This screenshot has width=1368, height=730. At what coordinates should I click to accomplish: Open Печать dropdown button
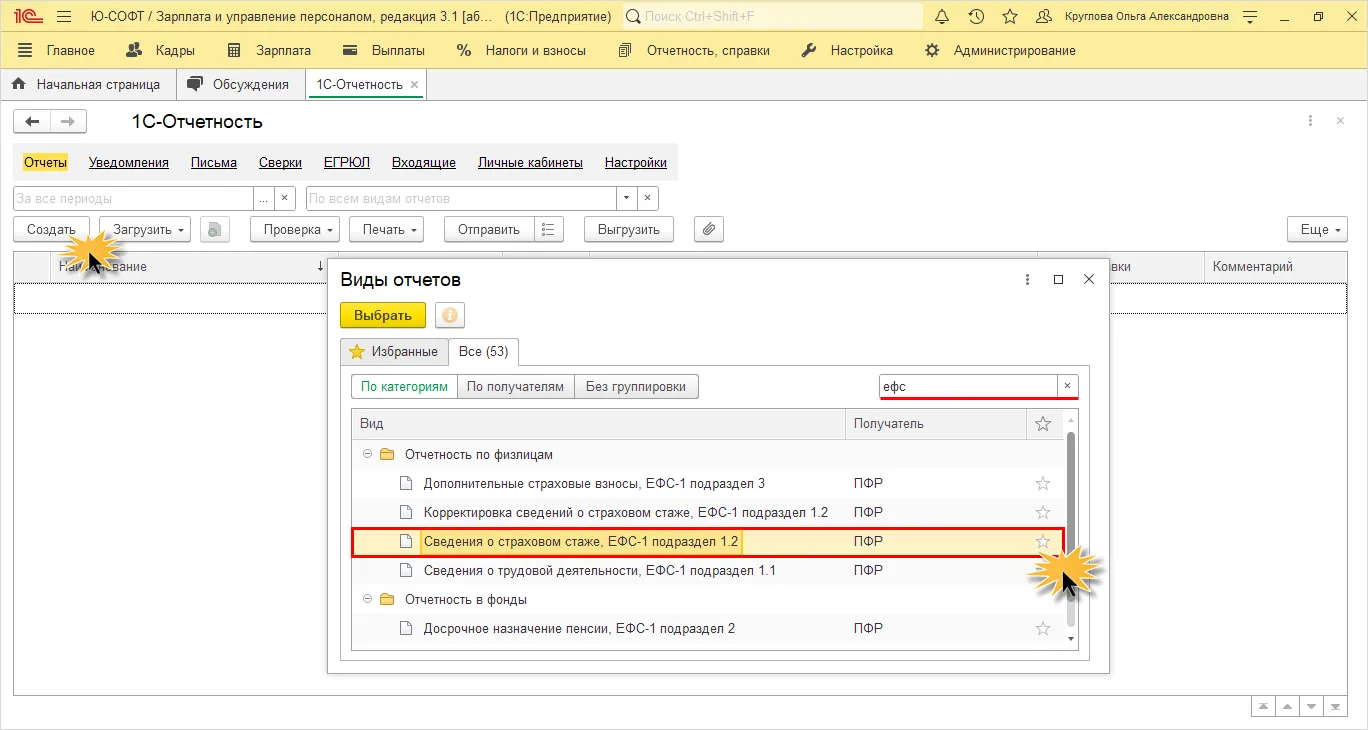pyautogui.click(x=386, y=229)
